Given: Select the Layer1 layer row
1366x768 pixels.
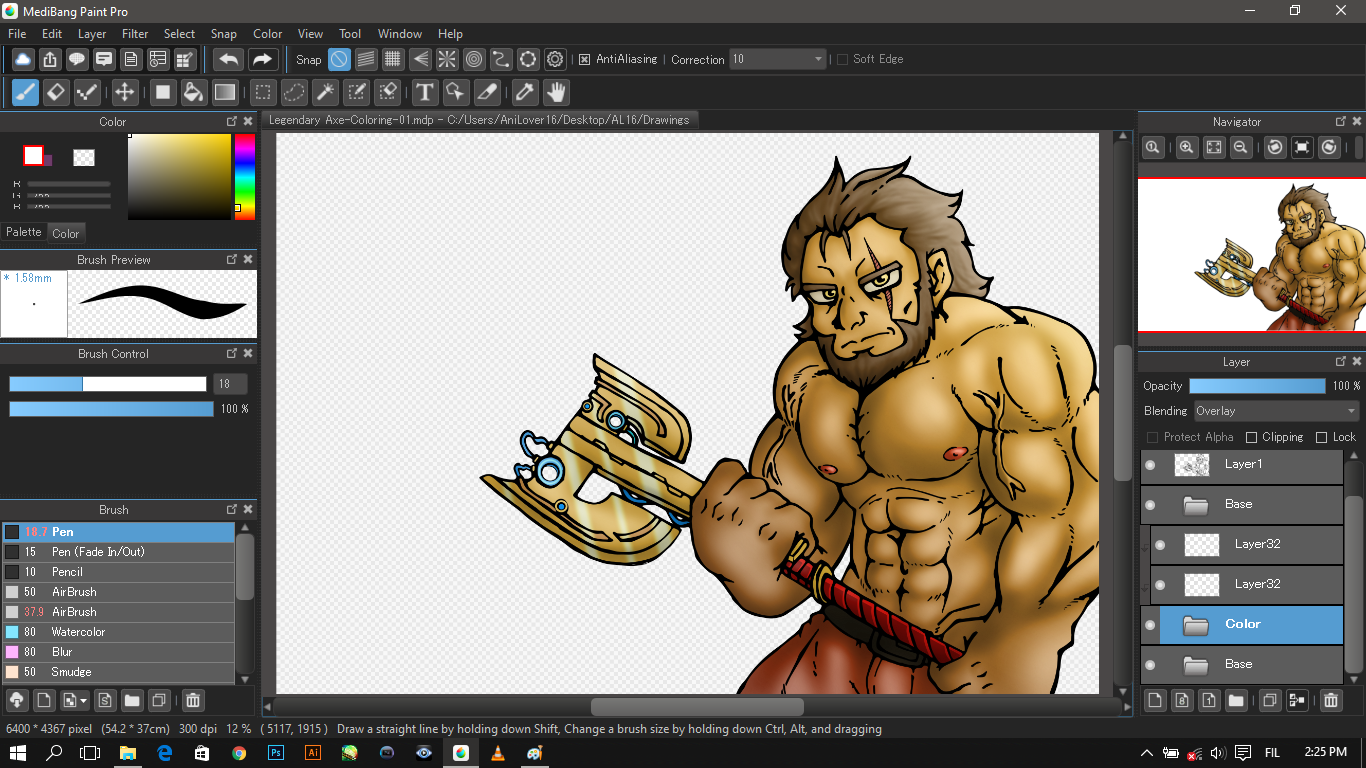Looking at the screenshot, I should click(x=1242, y=465).
